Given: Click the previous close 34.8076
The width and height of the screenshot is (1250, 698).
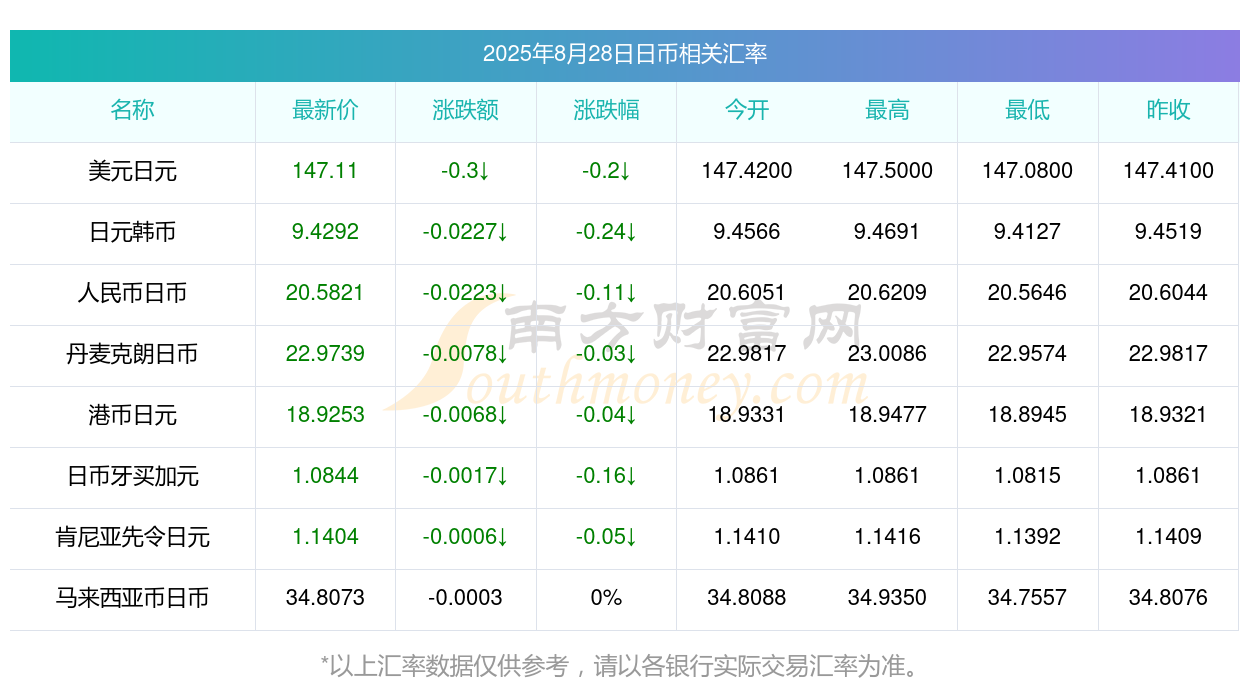Looking at the screenshot, I should (1168, 598).
